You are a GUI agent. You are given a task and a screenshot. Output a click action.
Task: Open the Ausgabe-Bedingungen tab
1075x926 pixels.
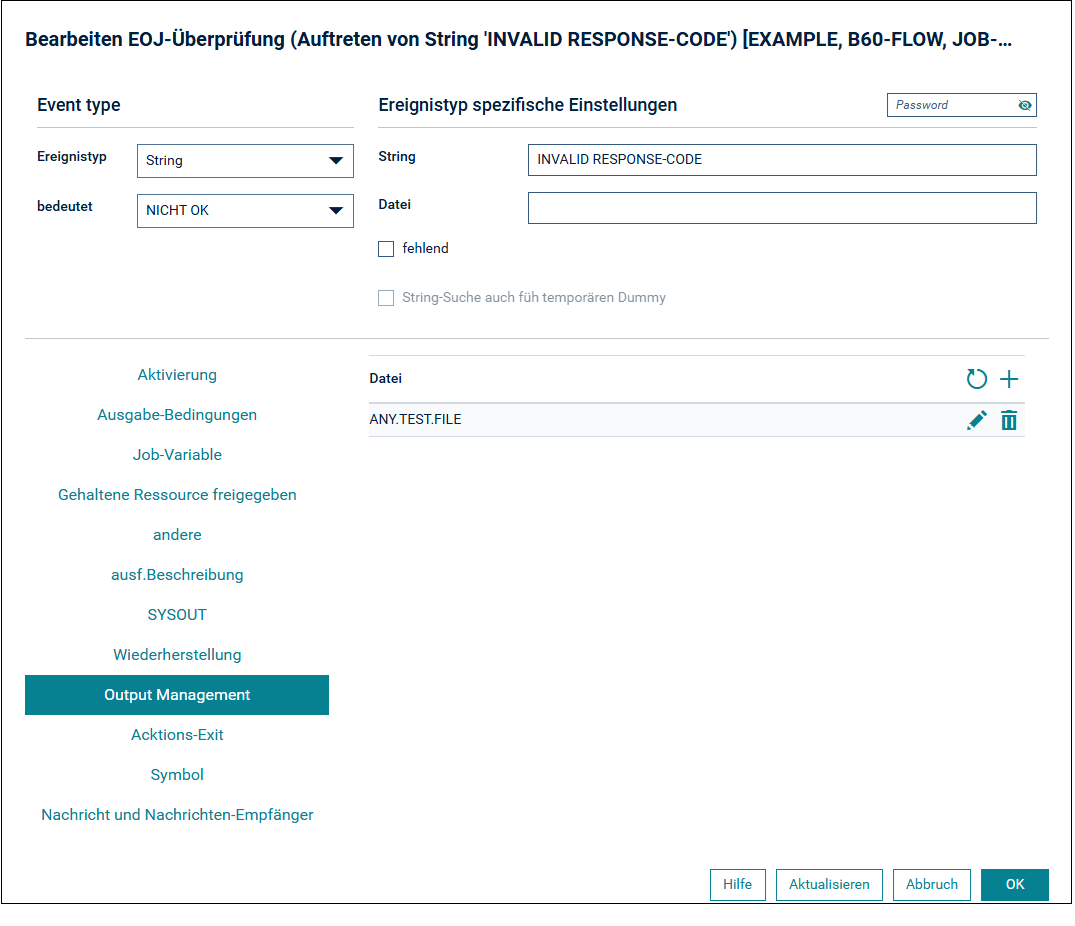point(177,415)
